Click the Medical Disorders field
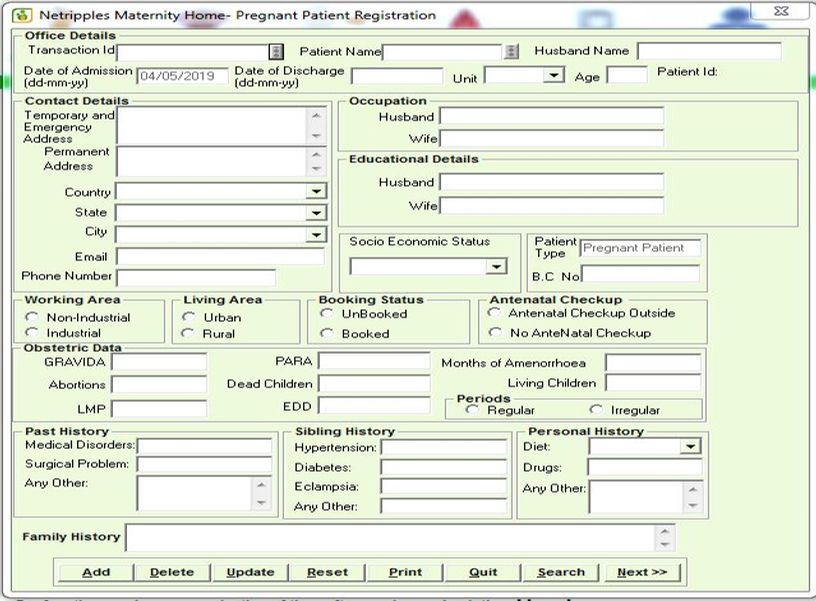The width and height of the screenshot is (816, 601). (205, 446)
